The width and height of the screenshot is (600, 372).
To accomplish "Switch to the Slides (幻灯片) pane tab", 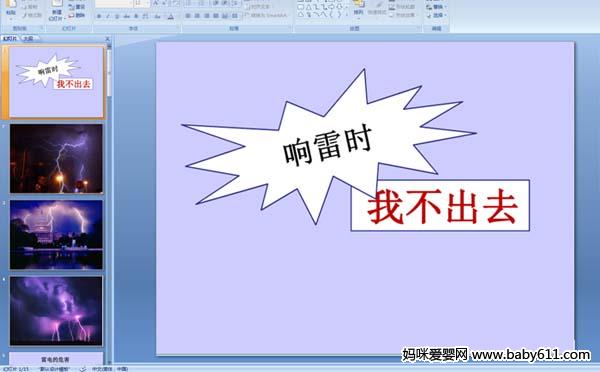I will coord(10,38).
